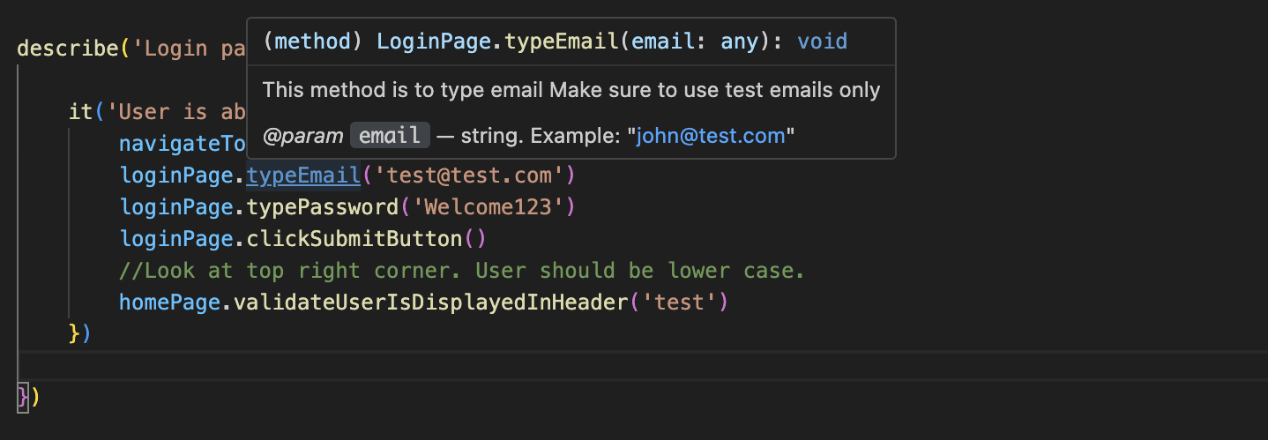Image resolution: width=1268 pixels, height=440 pixels.
Task: Place cursor on empty line below it block
Action: point(400,365)
